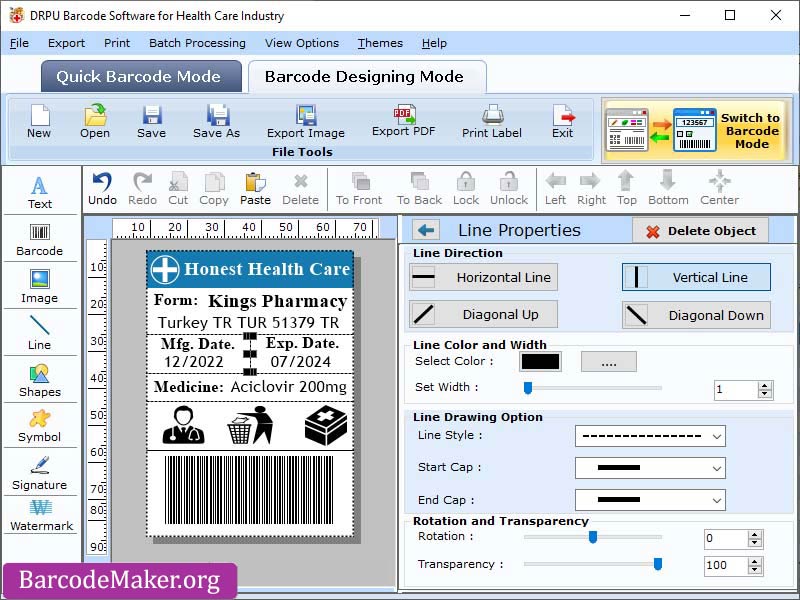The image size is (800, 600).
Task: Select the Barcode tool from the sidebar
Action: click(40, 237)
